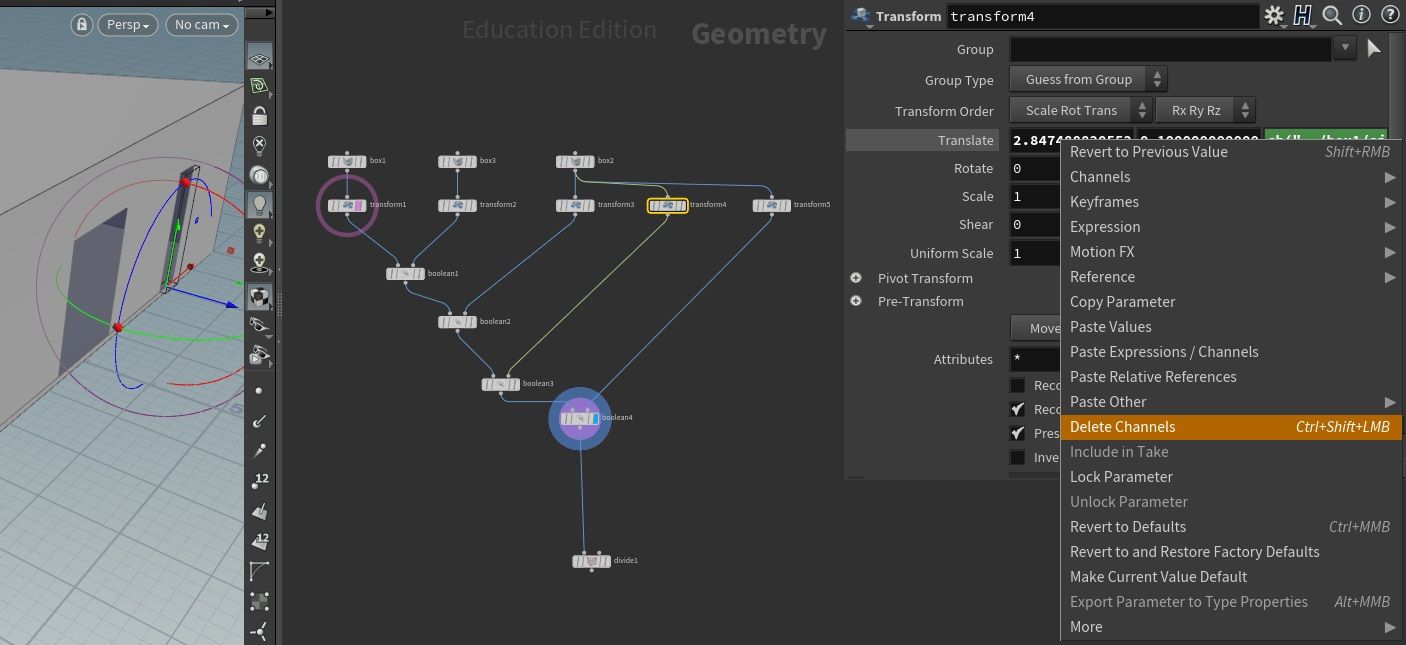
Task: Open the Persp viewport dropdown
Action: [x=127, y=24]
